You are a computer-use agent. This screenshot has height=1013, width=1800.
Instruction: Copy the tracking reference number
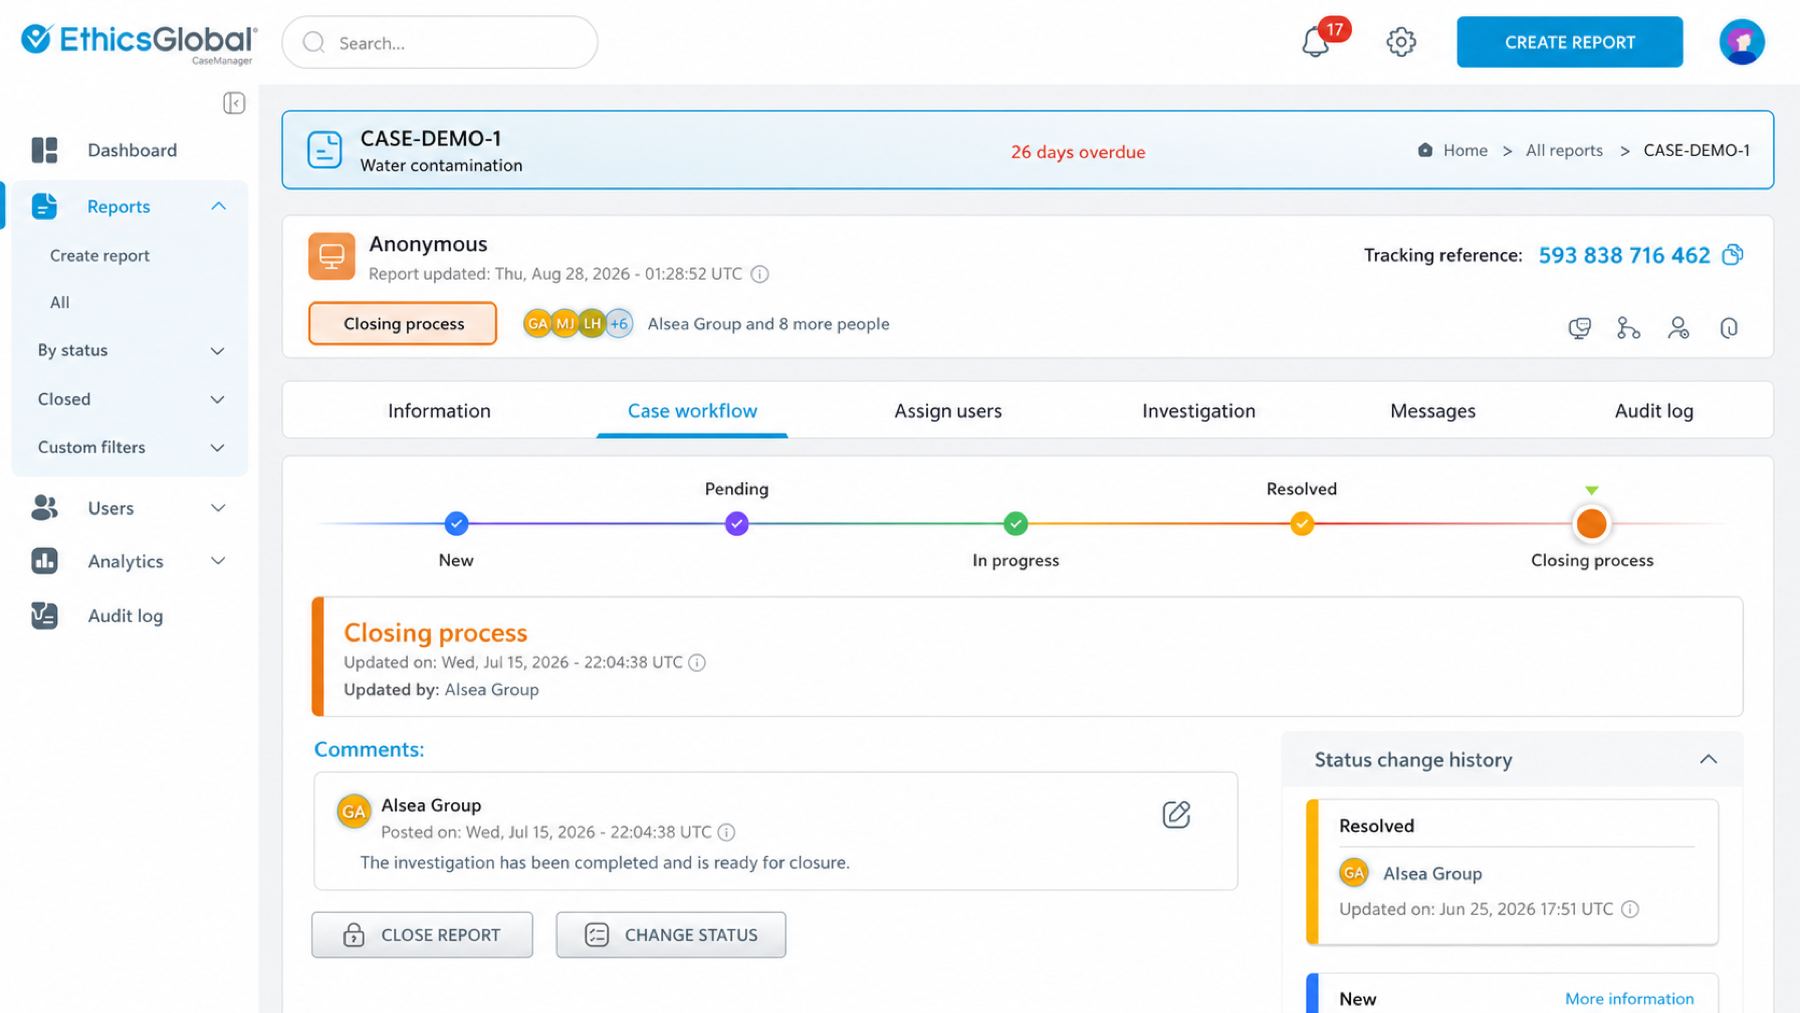[x=1732, y=255]
